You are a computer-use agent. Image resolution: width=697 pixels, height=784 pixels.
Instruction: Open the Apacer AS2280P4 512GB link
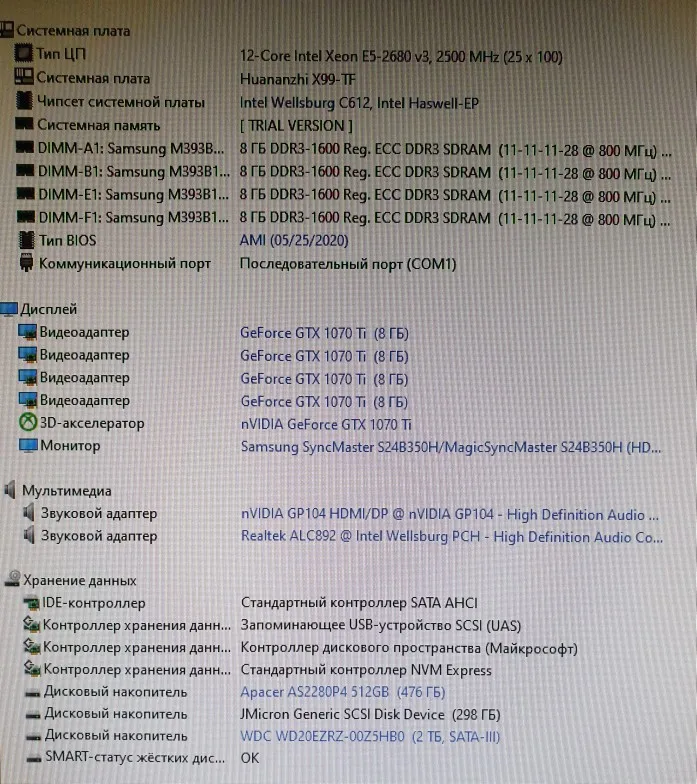[x=343, y=692]
